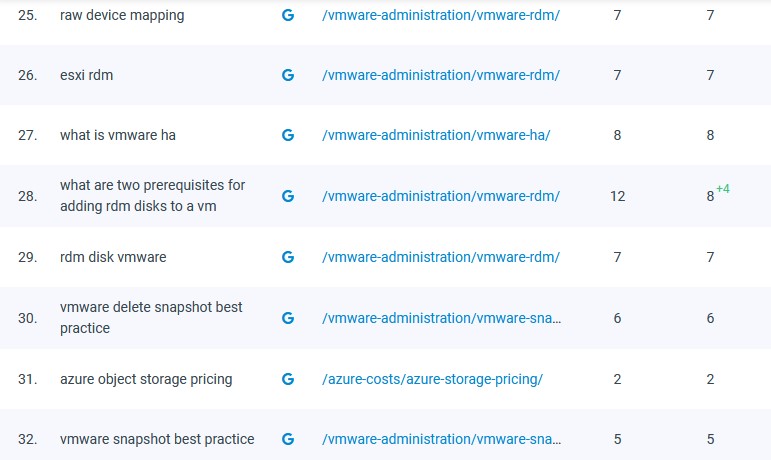Open truncated vmware-sna URL in row 30
This screenshot has height=460, width=771.
click(x=441, y=318)
